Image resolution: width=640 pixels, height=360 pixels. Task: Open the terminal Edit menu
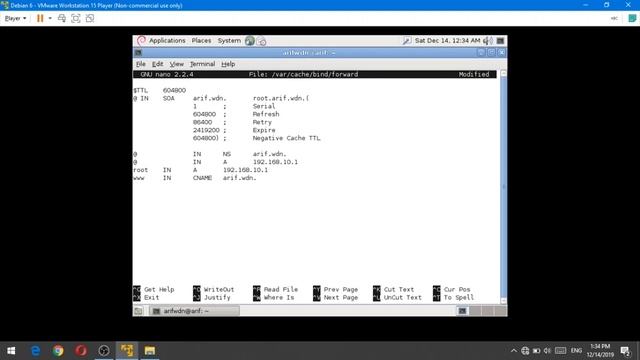pyautogui.click(x=158, y=64)
